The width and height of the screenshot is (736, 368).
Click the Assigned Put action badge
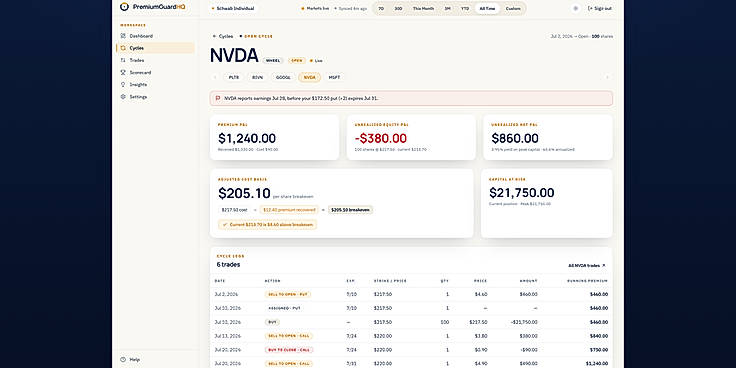(x=284, y=308)
